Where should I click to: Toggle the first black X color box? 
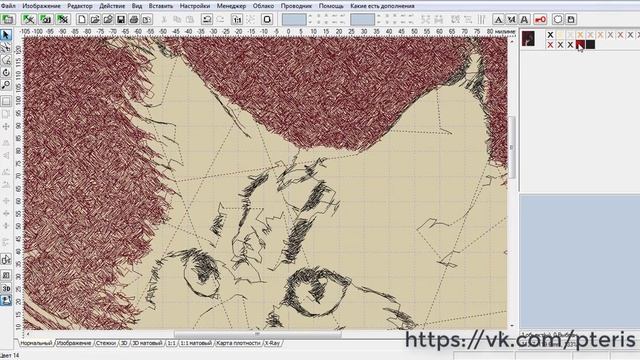click(550, 35)
